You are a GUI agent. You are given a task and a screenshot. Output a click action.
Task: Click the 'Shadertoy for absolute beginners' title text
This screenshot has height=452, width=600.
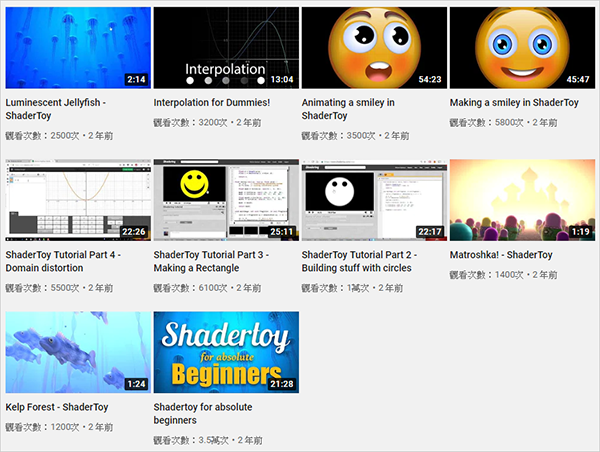(203, 414)
